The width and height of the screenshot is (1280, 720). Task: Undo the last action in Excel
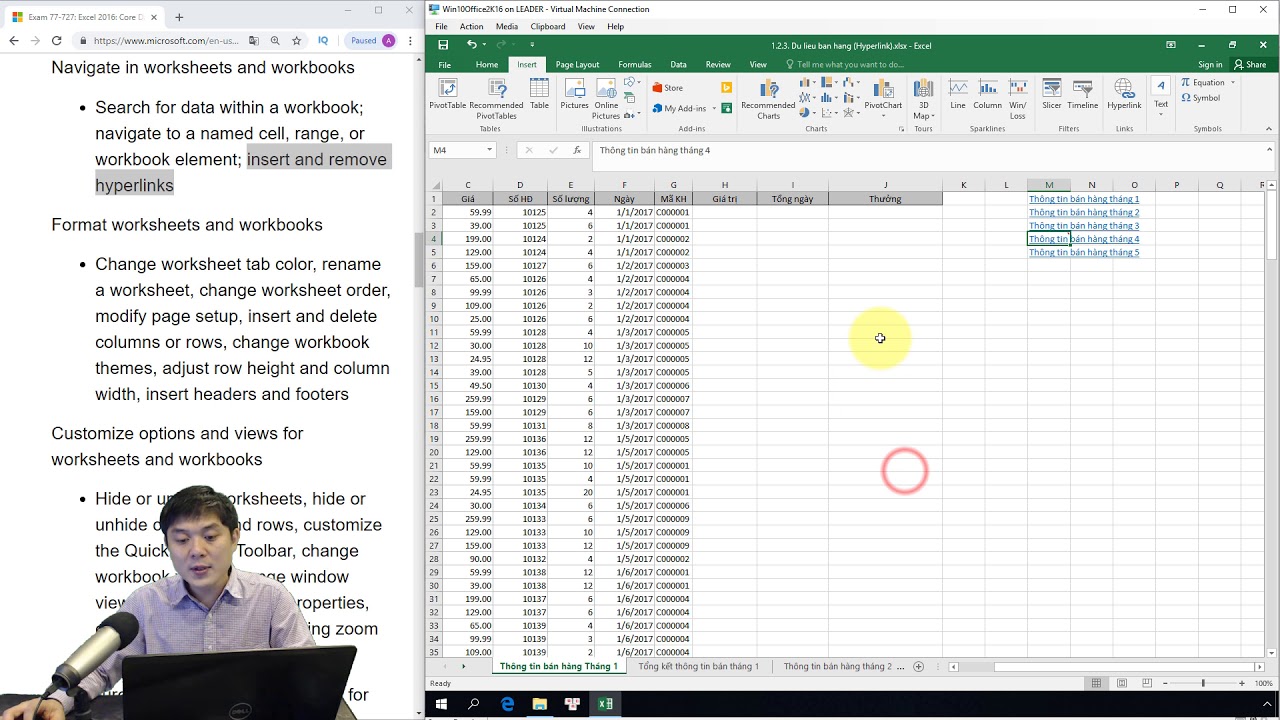click(471, 45)
